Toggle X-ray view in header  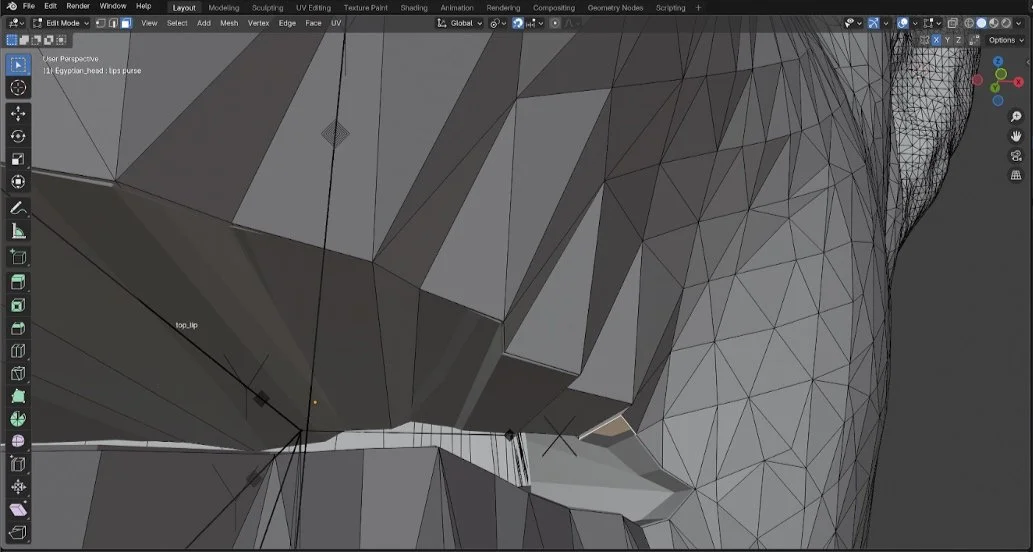click(x=953, y=23)
